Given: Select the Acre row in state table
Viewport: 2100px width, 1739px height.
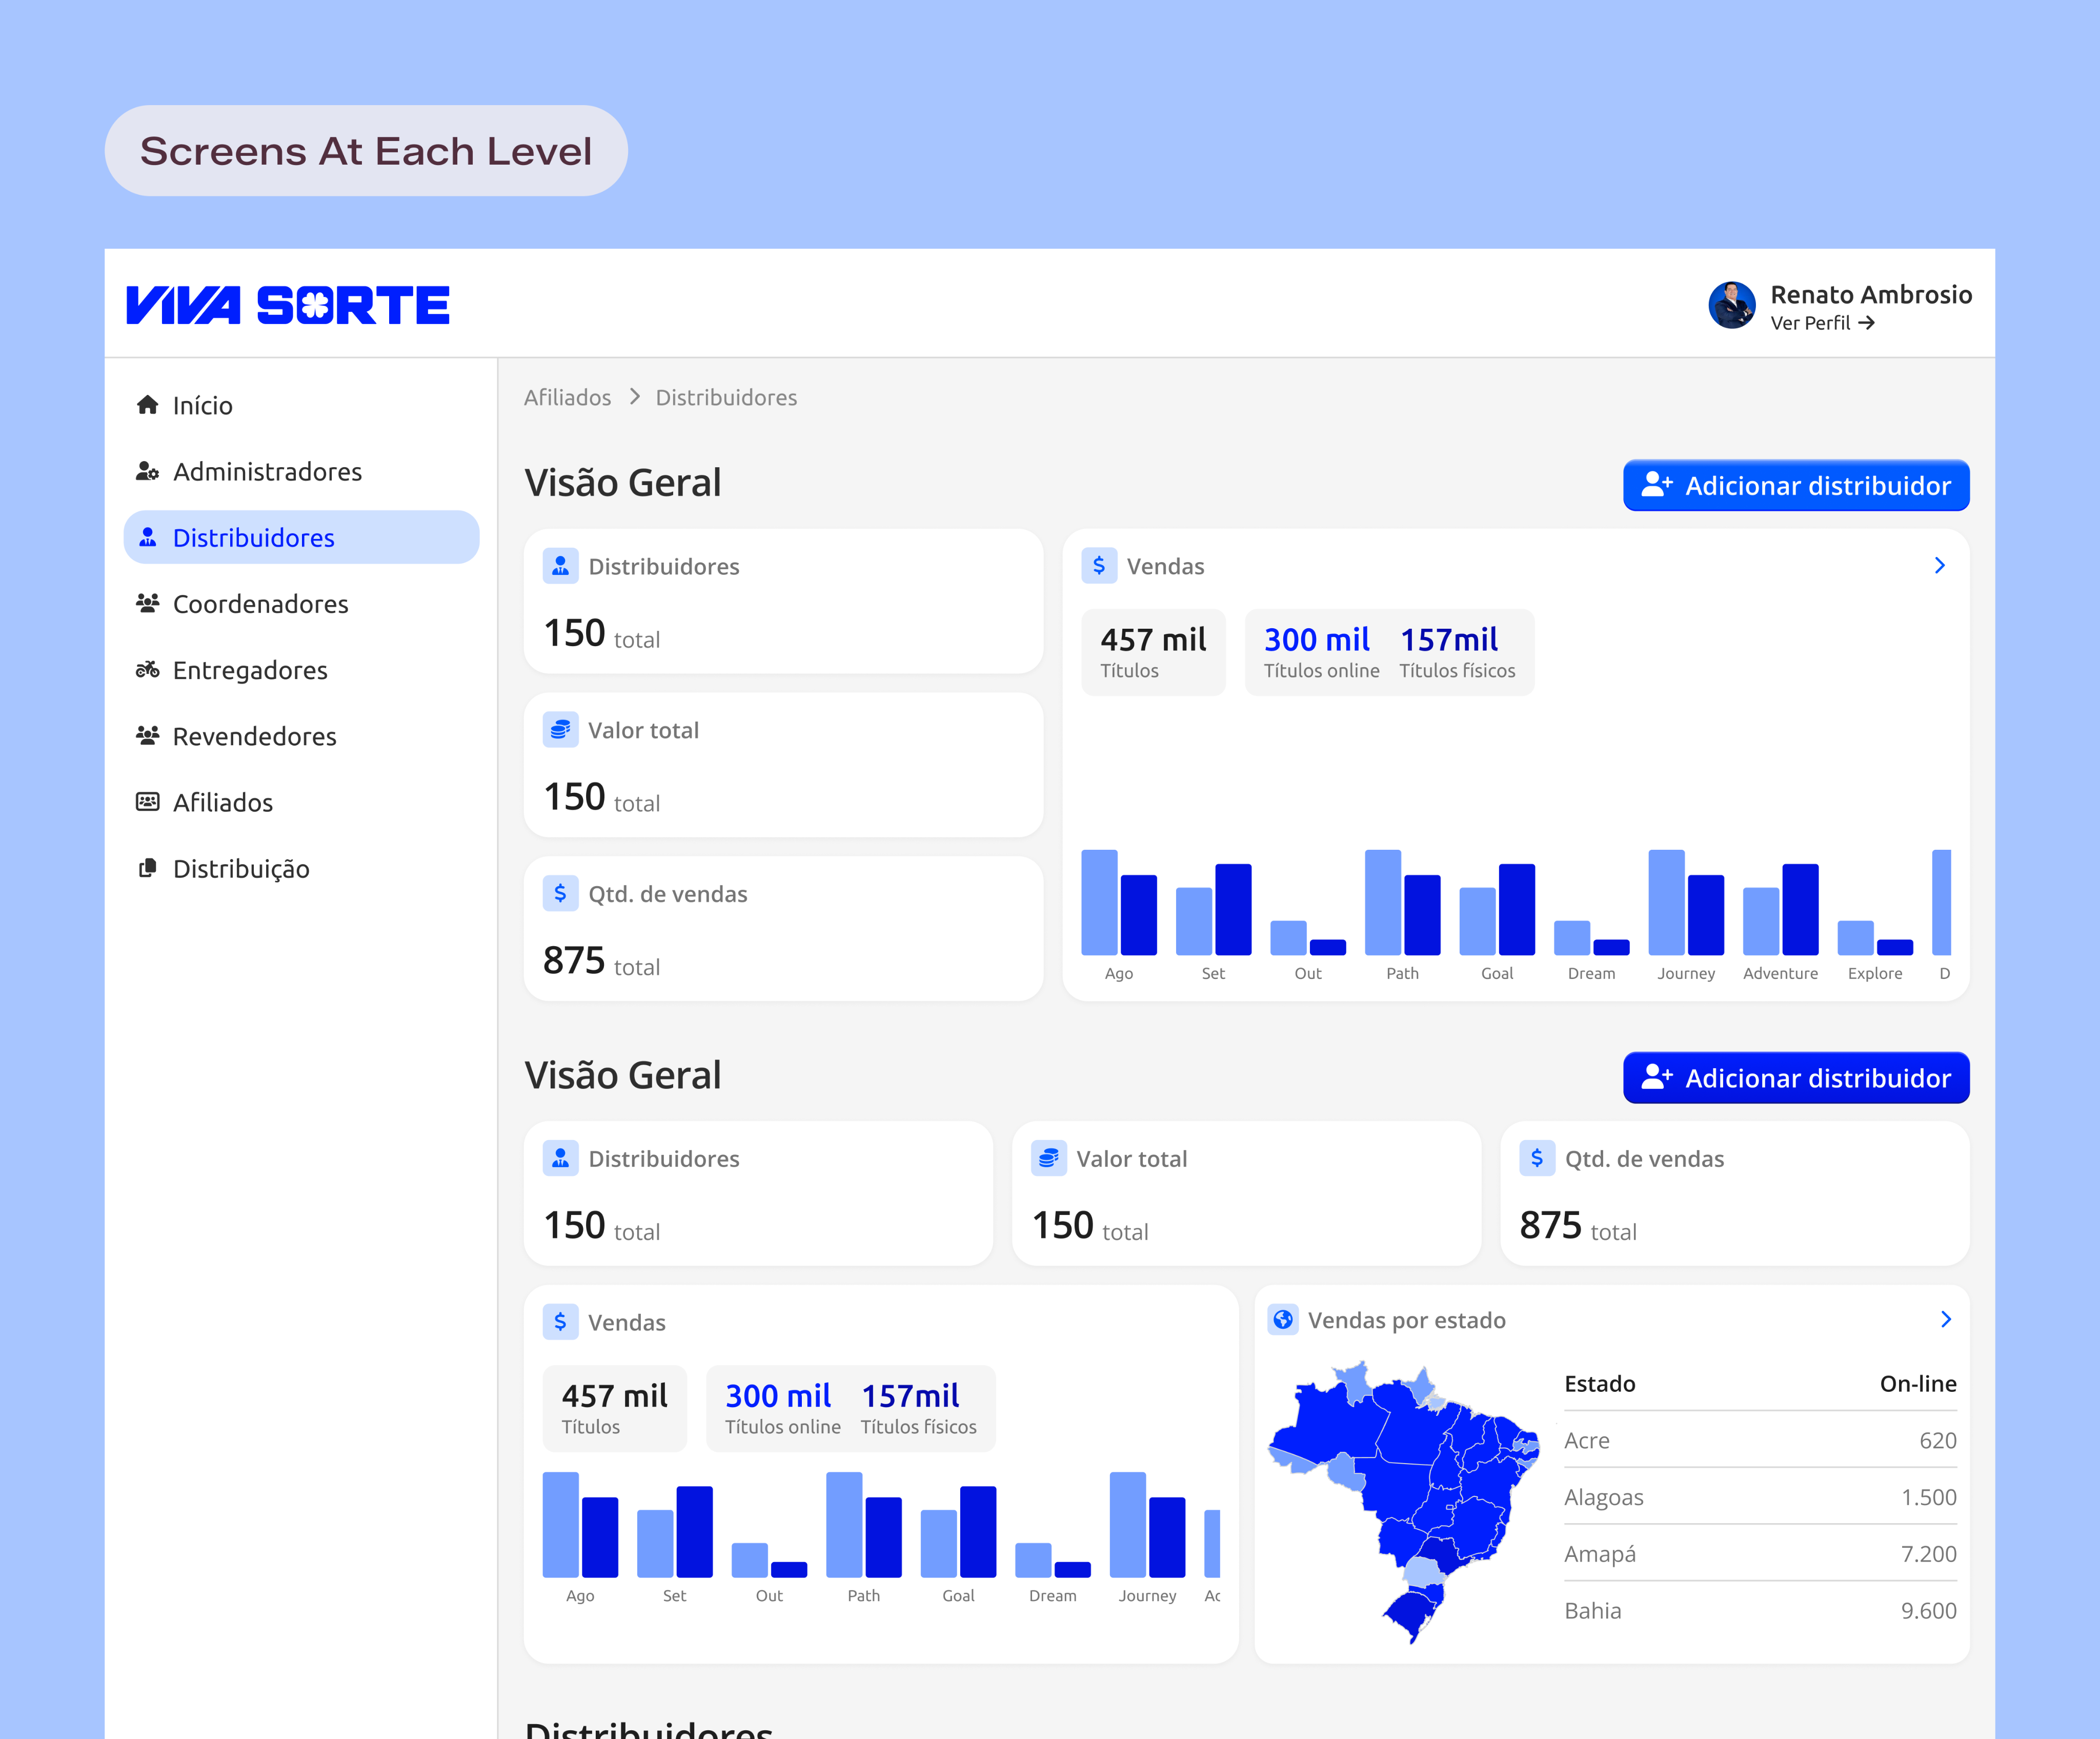Looking at the screenshot, I should click(x=1760, y=1440).
